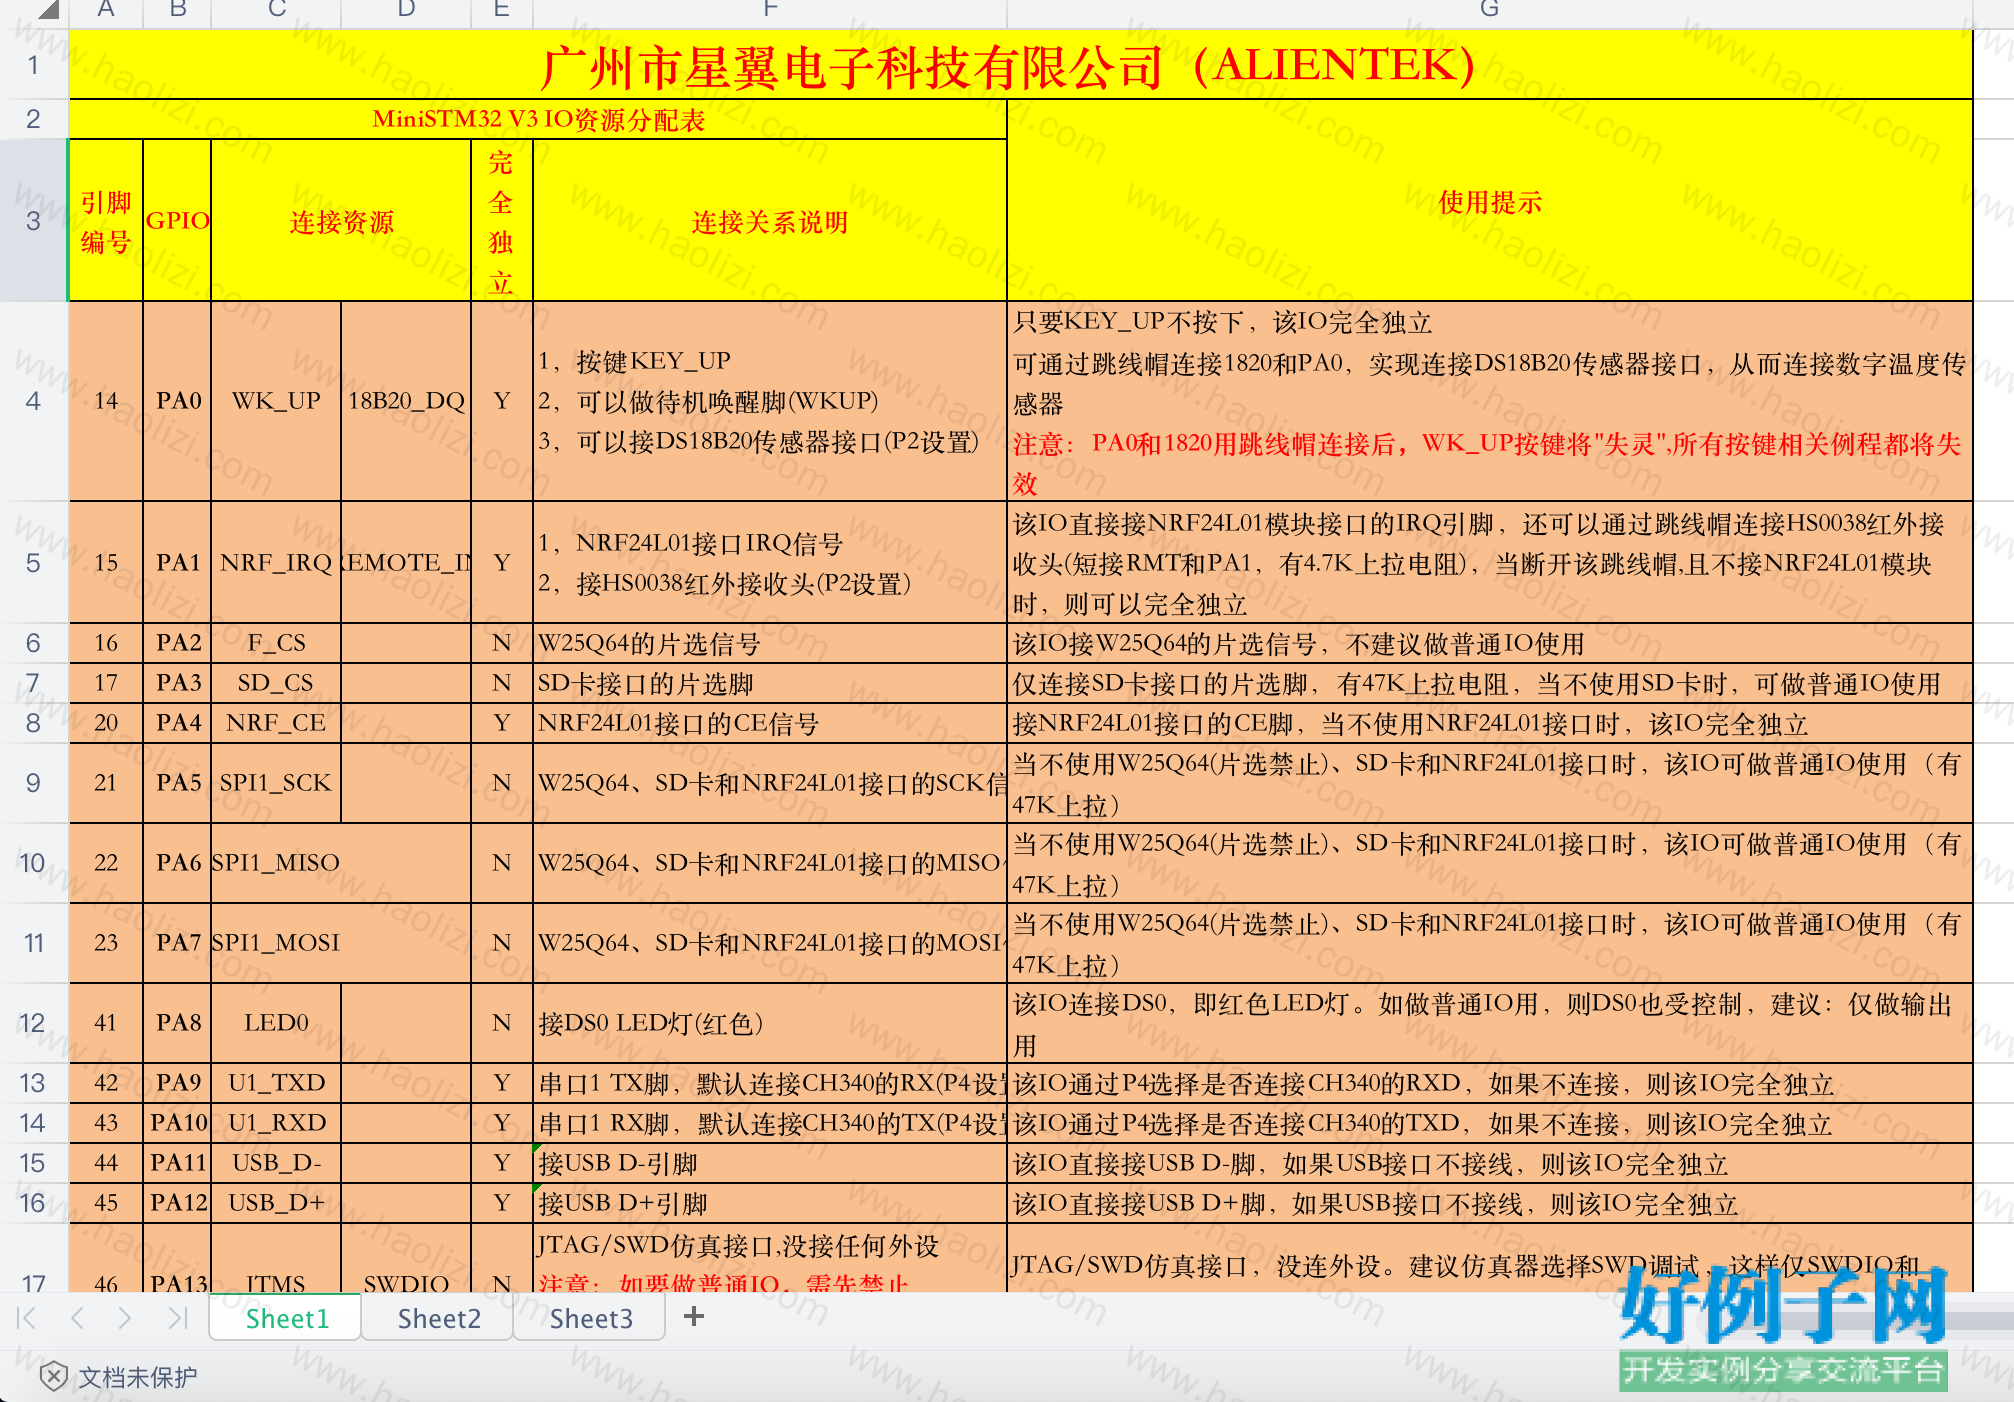Select row 2 header

[x=33, y=119]
